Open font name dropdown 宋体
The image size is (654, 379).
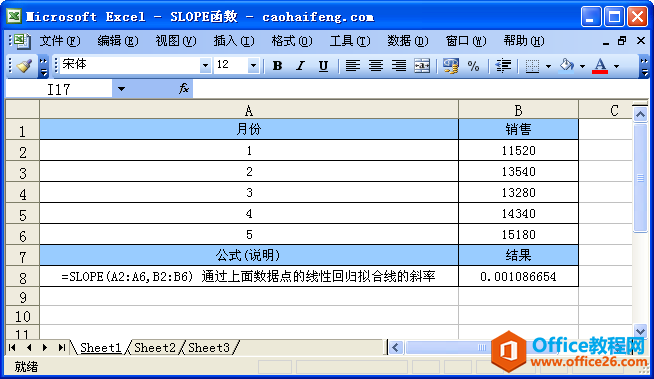pos(205,65)
